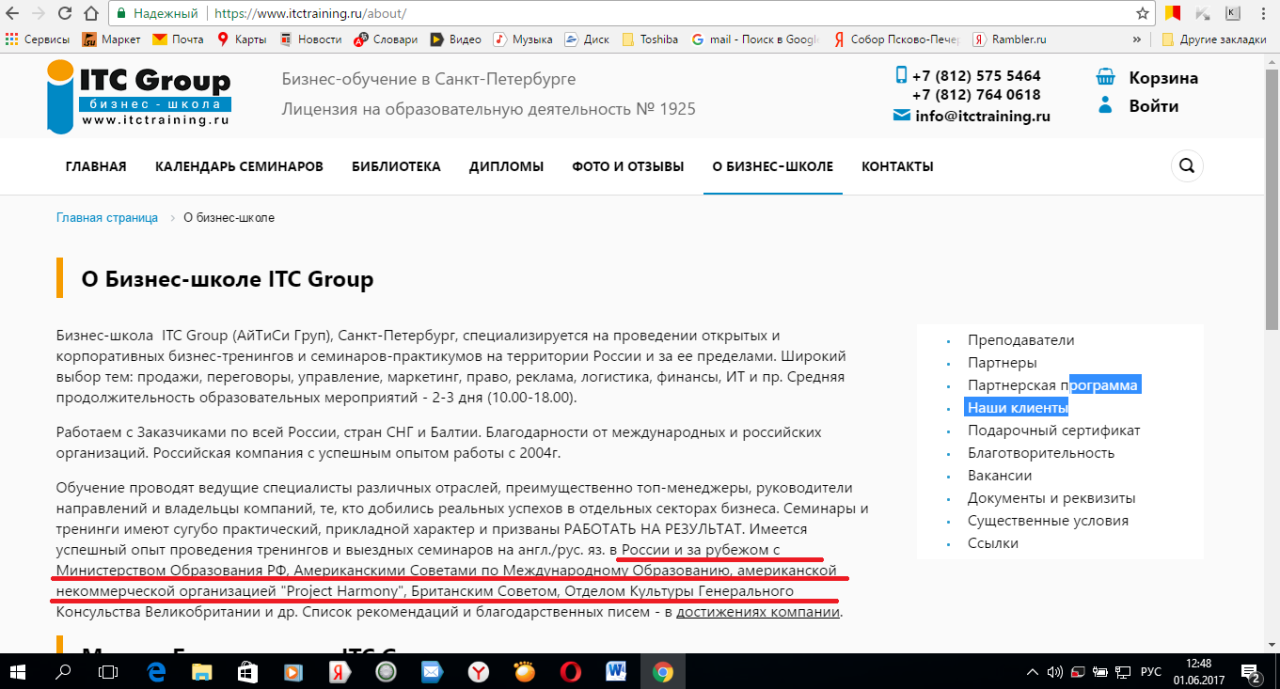Image resolution: width=1280 pixels, height=689 pixels.
Task: Open the Благотворительность sidebar link
Action: [1041, 453]
